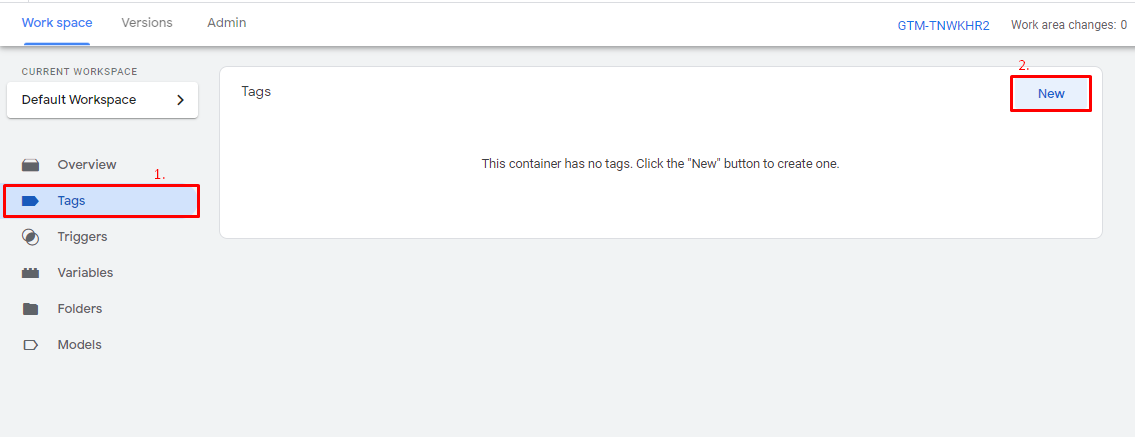Open the Versions tab
This screenshot has height=437, width=1135.
[x=147, y=22]
